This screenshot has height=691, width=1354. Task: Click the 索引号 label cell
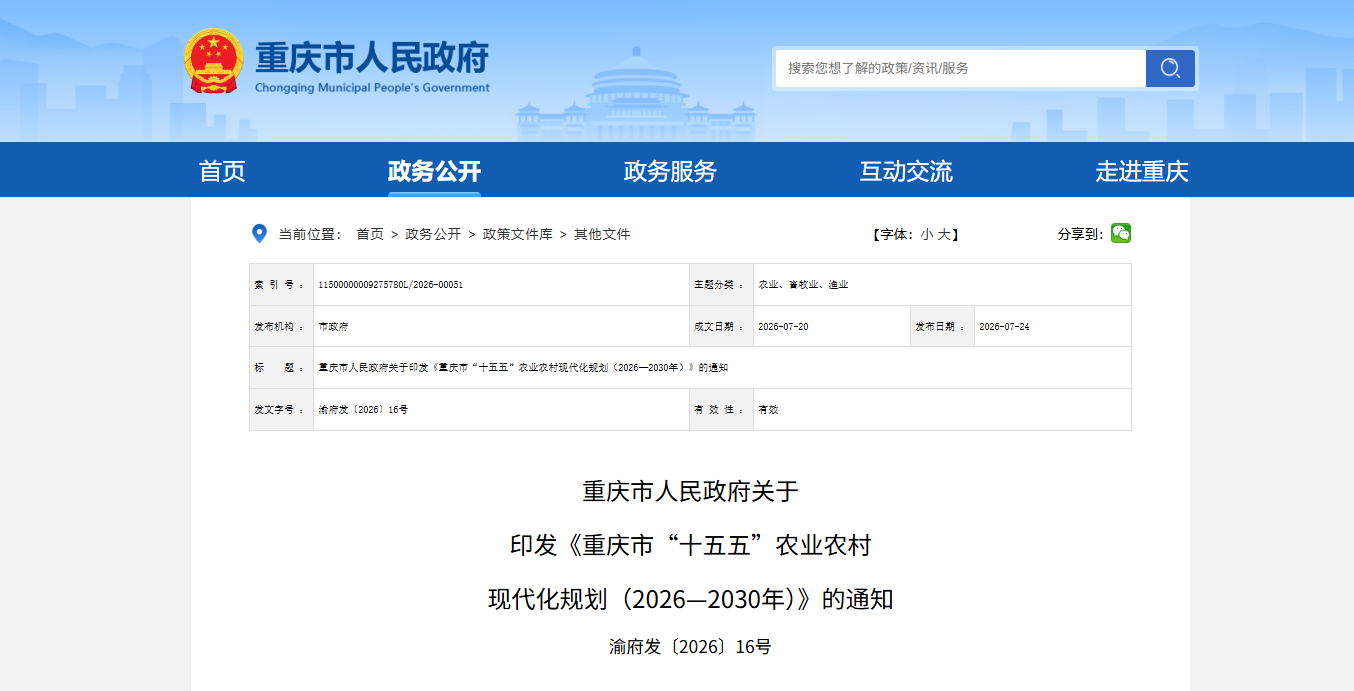point(281,285)
